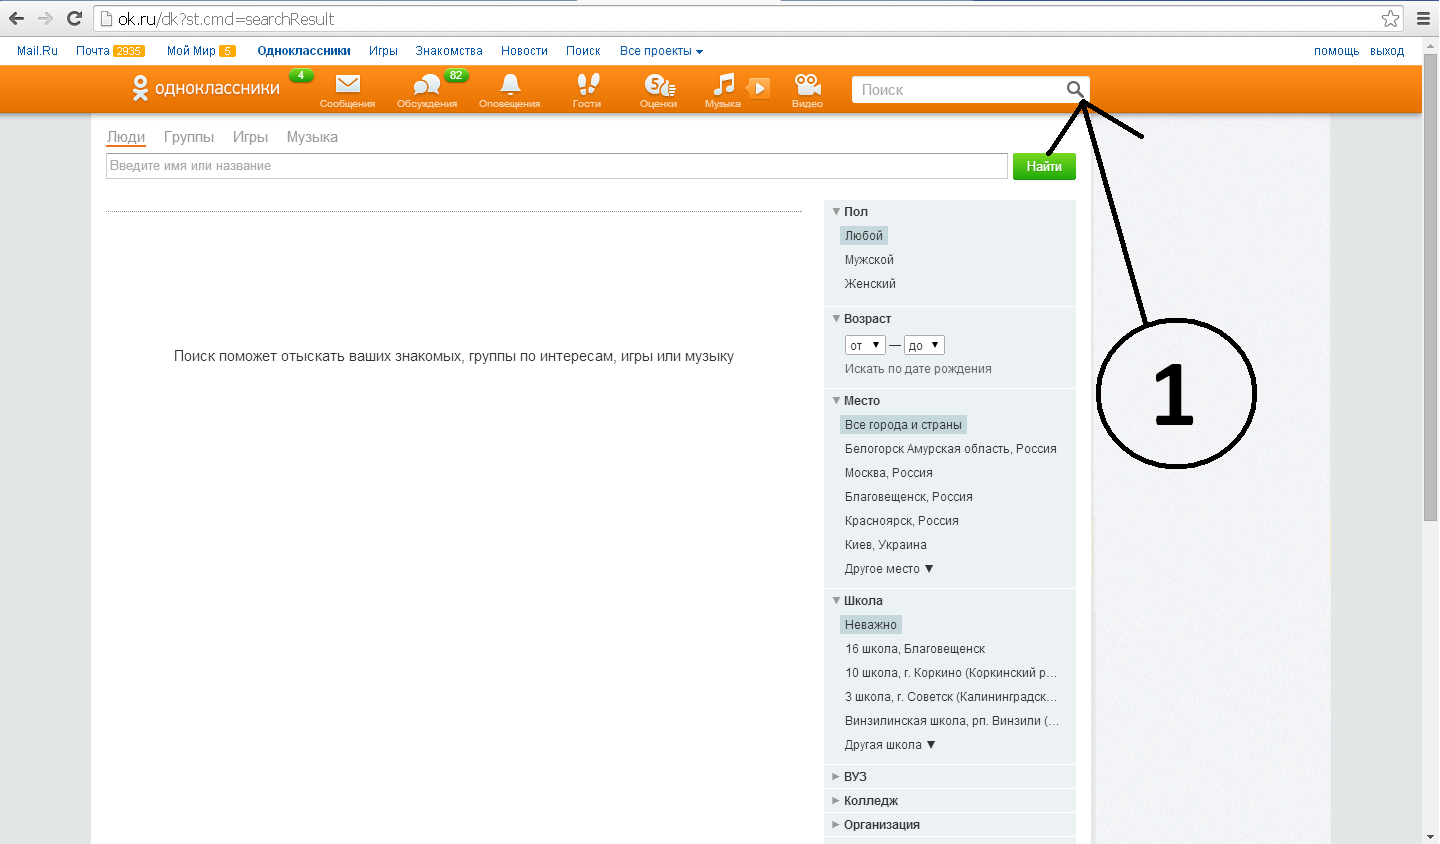1440x844 pixels.
Task: Click the Одноклассники logo
Action: point(206,88)
